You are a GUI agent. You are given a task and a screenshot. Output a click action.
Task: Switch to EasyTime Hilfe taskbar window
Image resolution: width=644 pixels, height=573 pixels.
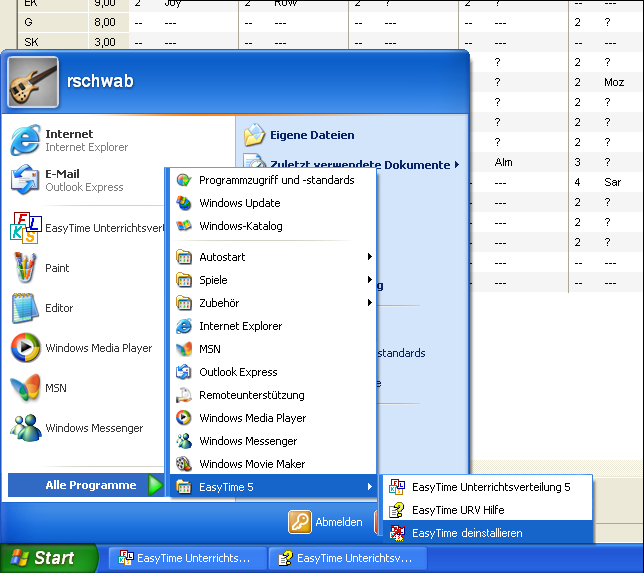350,558
